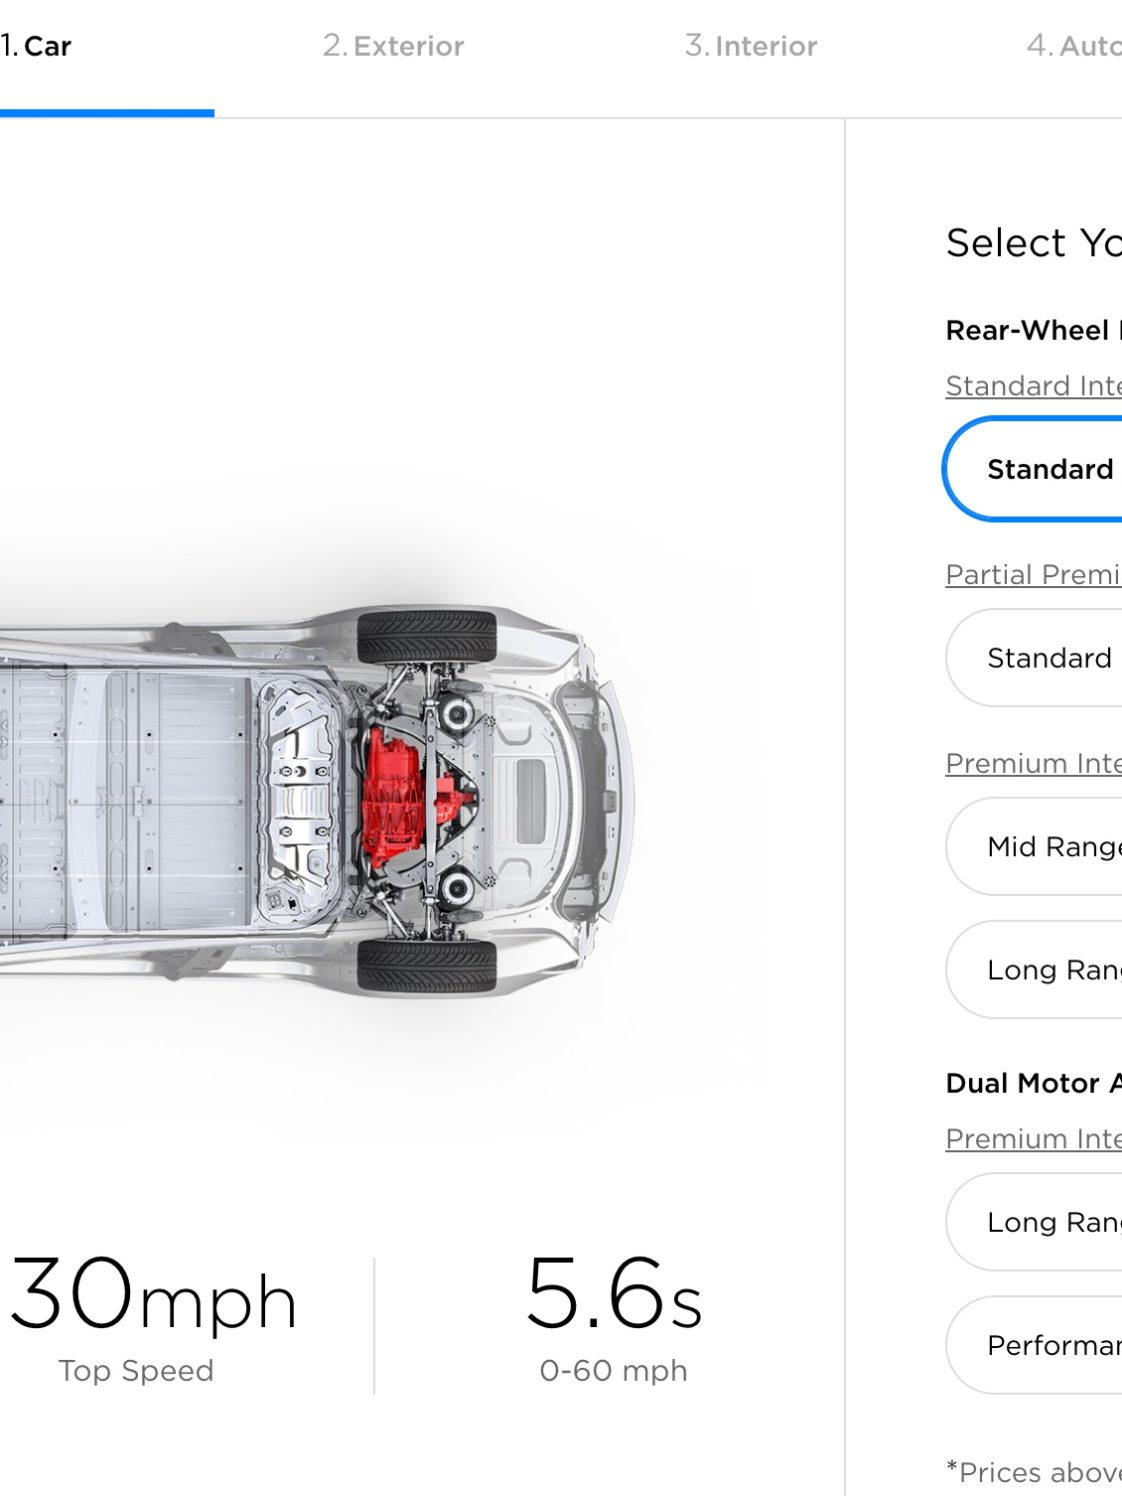Viewport: 1122px width, 1496px height.
Task: Go to the 3. Interior tab
Action: coord(751,46)
